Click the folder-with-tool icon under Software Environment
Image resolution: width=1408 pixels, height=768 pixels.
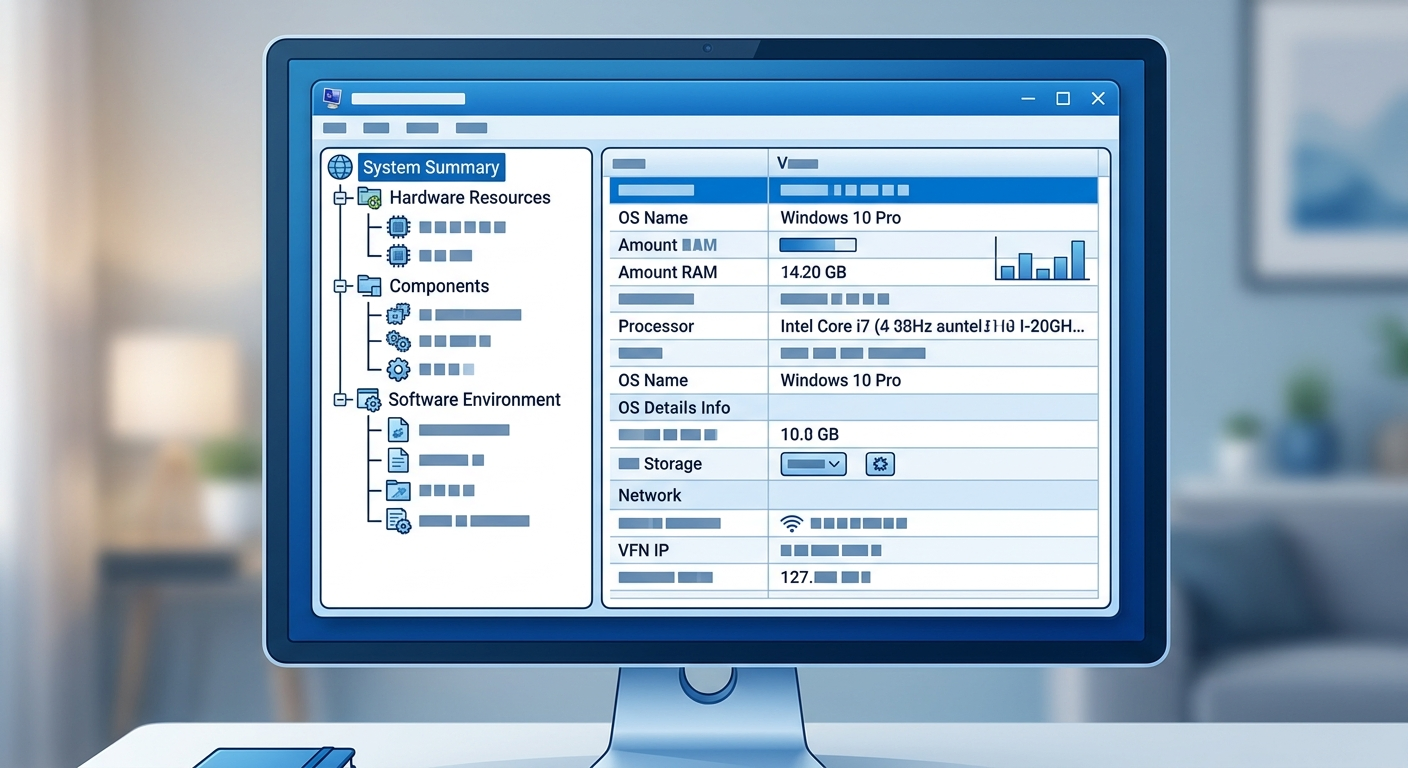(x=398, y=490)
